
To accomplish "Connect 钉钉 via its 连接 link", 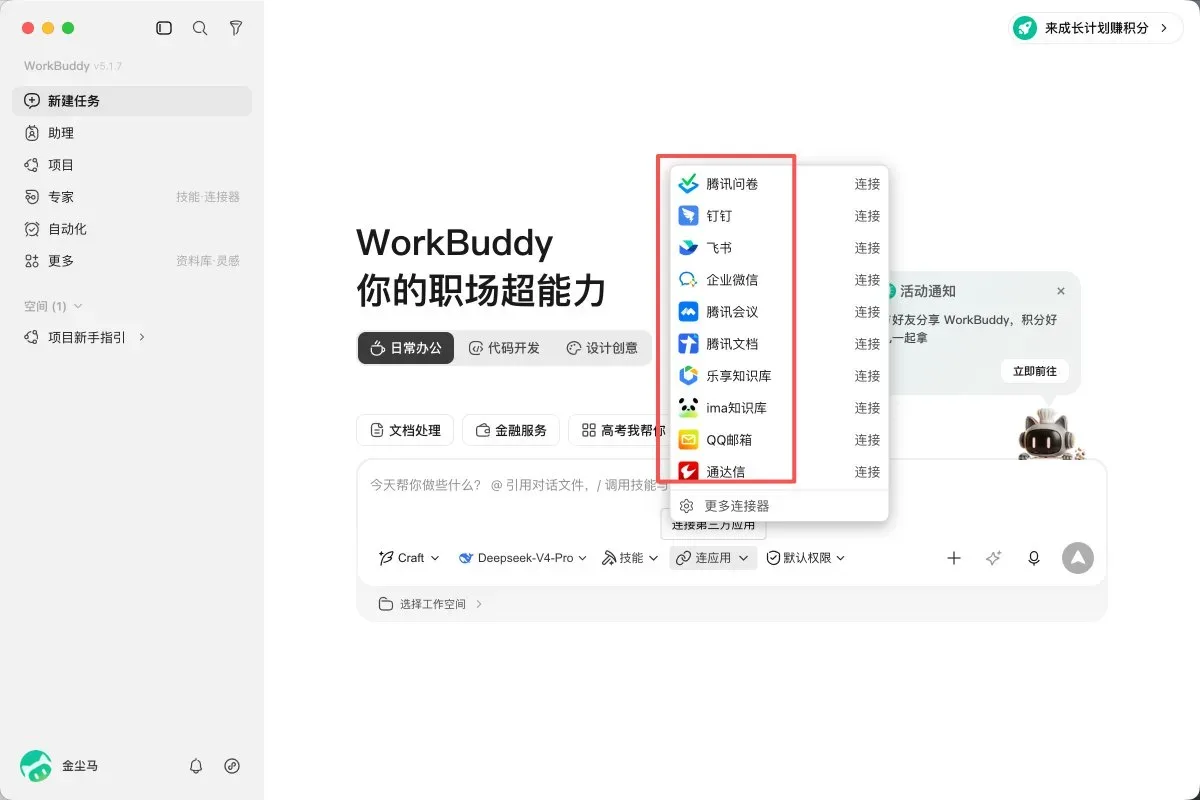I will 867,216.
